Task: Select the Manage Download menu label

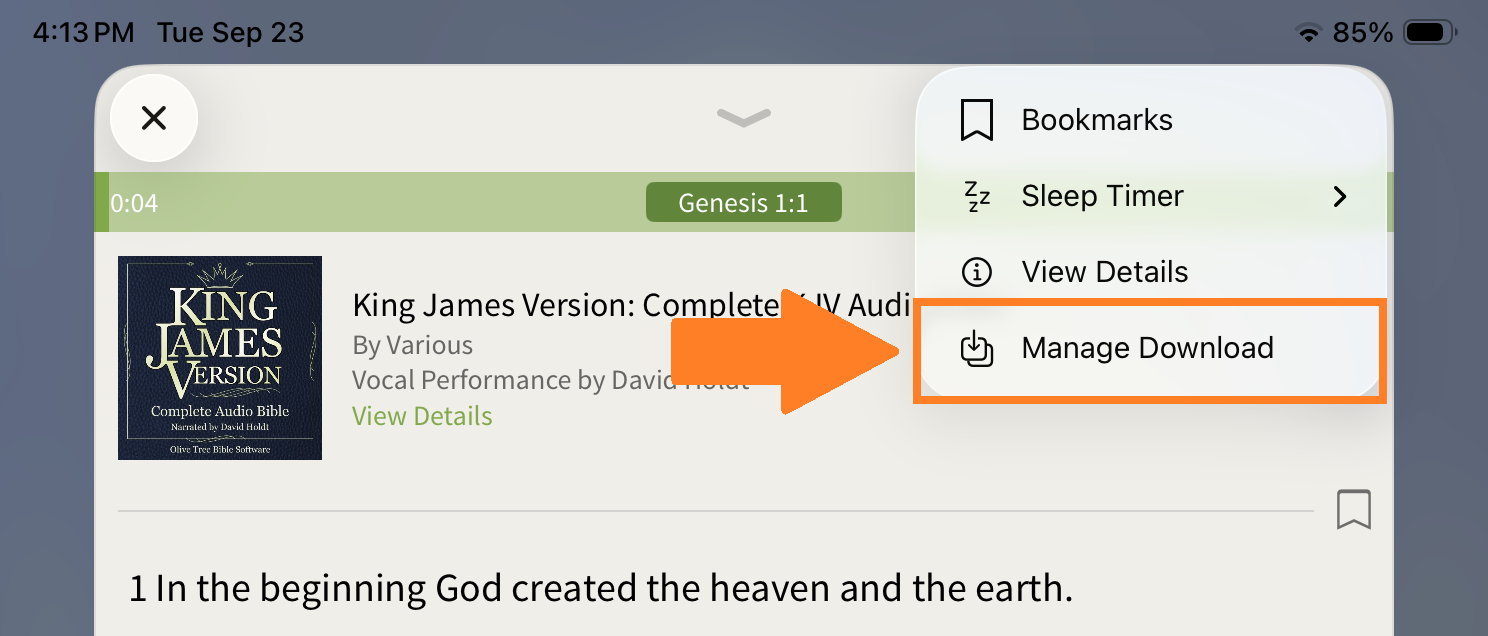Action: (1147, 348)
